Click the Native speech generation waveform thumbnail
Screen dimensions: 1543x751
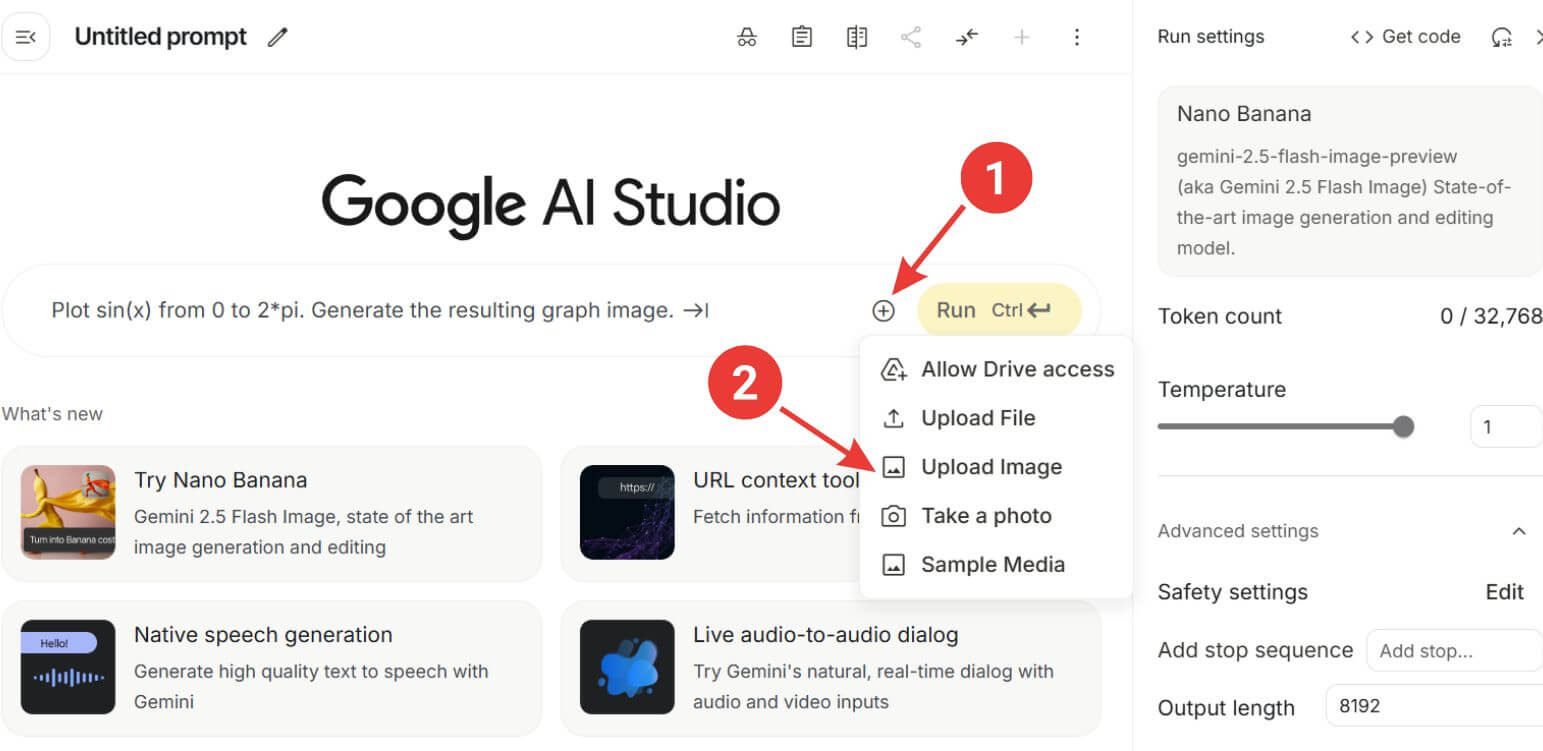point(68,667)
